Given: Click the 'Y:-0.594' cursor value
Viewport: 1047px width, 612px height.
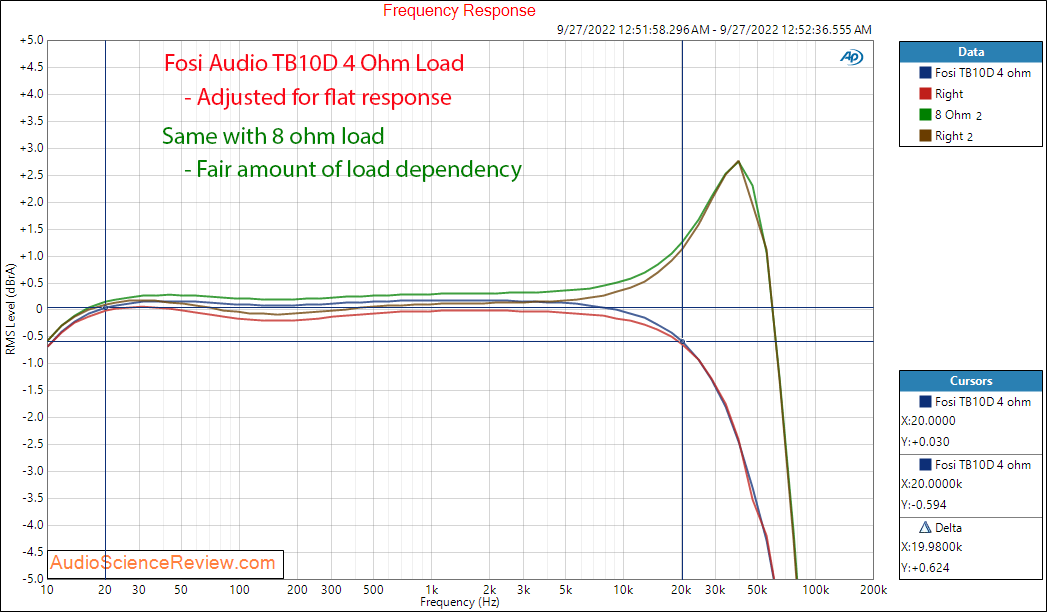Looking at the screenshot, I should (923, 505).
